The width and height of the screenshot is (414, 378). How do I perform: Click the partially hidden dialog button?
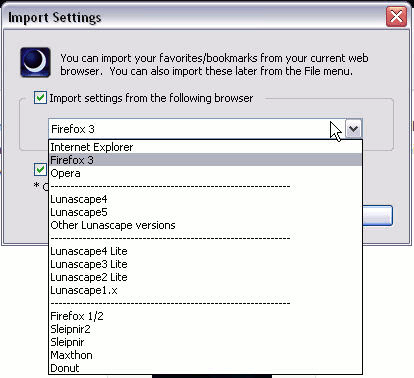tap(378, 216)
